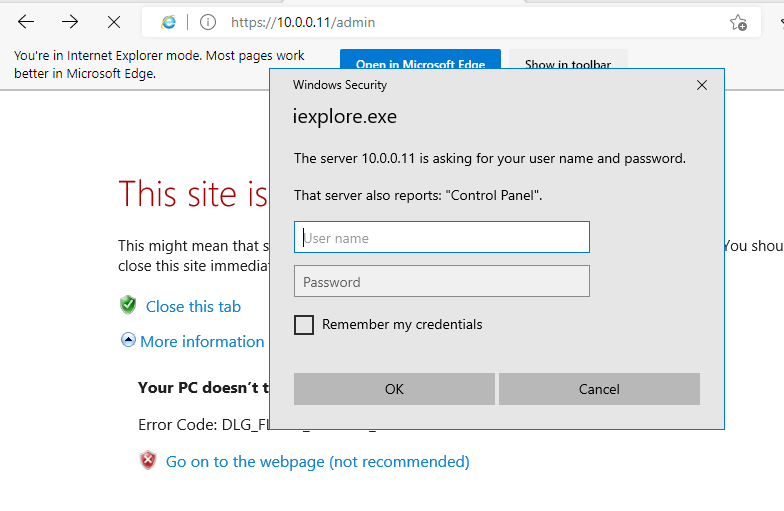Close the Windows Security dialog
The height and width of the screenshot is (511, 784).
pos(702,85)
